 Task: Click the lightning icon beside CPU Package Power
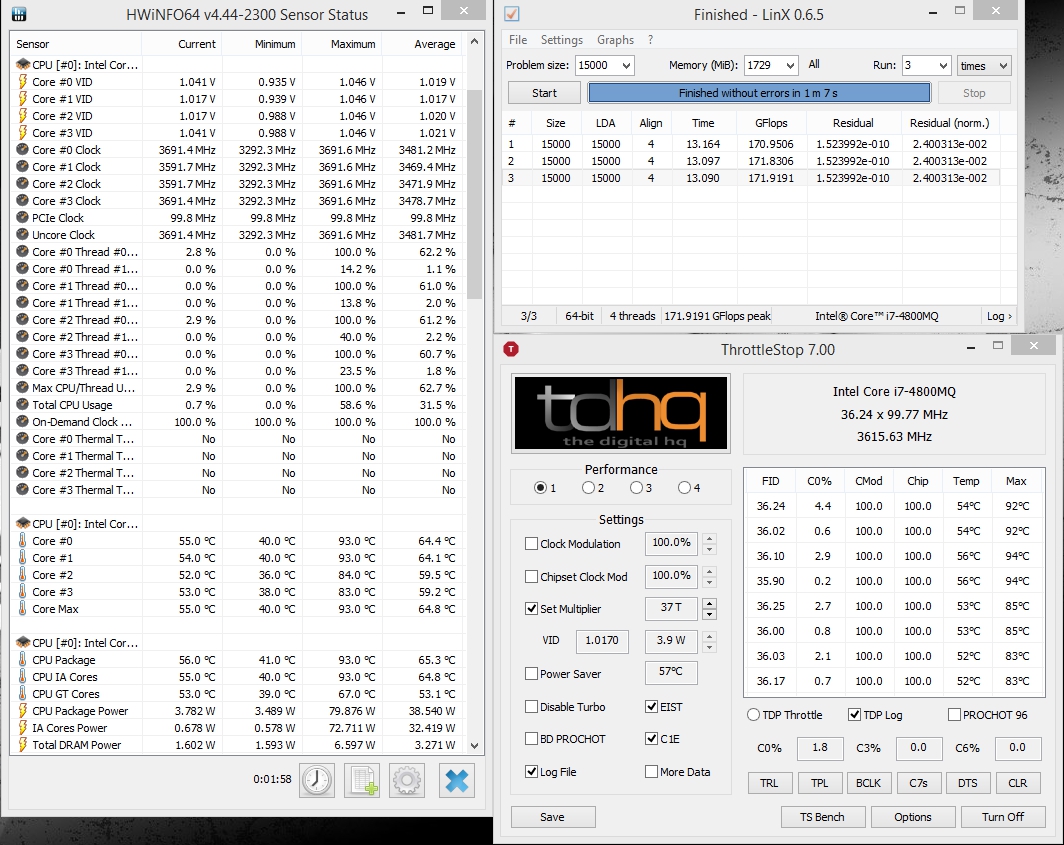click(22, 711)
